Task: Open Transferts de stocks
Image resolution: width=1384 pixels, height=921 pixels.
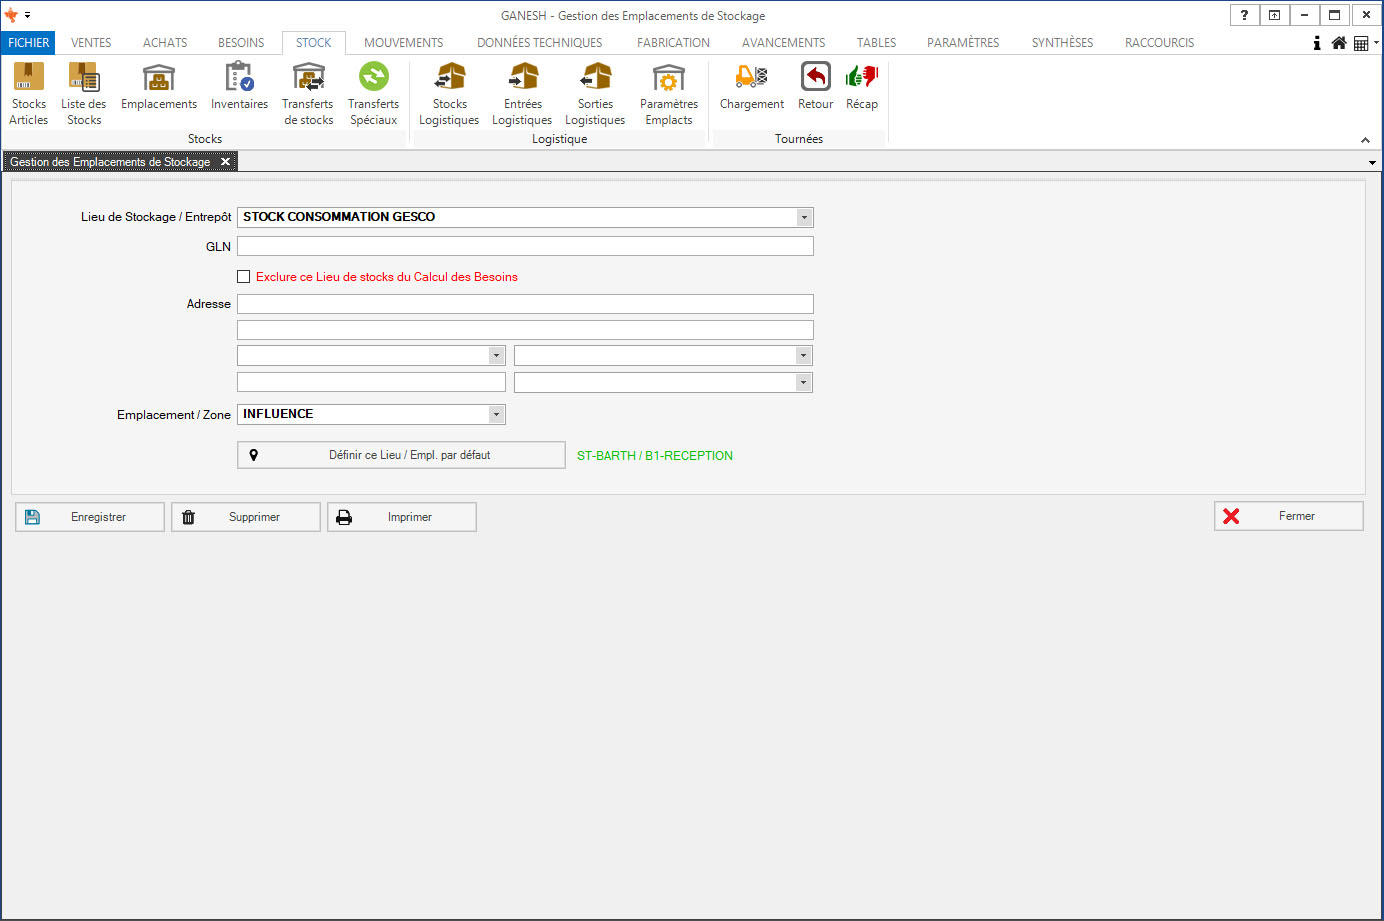Action: click(308, 93)
